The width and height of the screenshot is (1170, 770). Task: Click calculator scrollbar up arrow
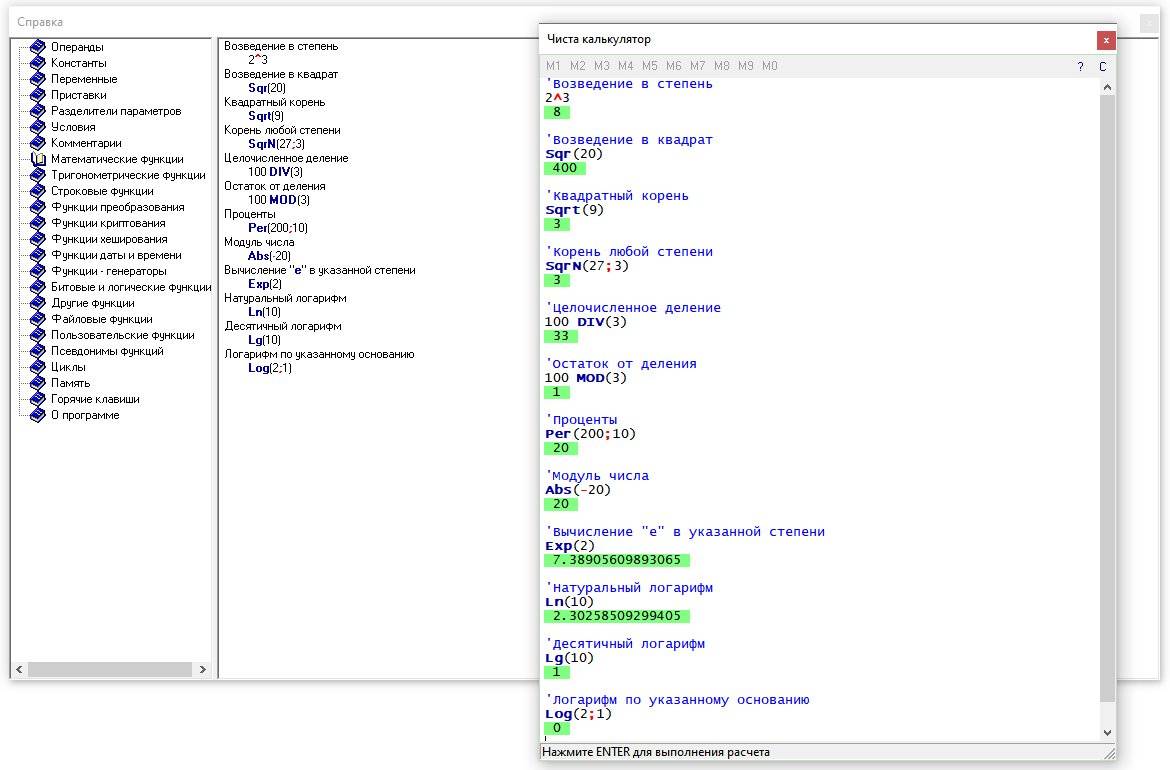coord(1107,87)
